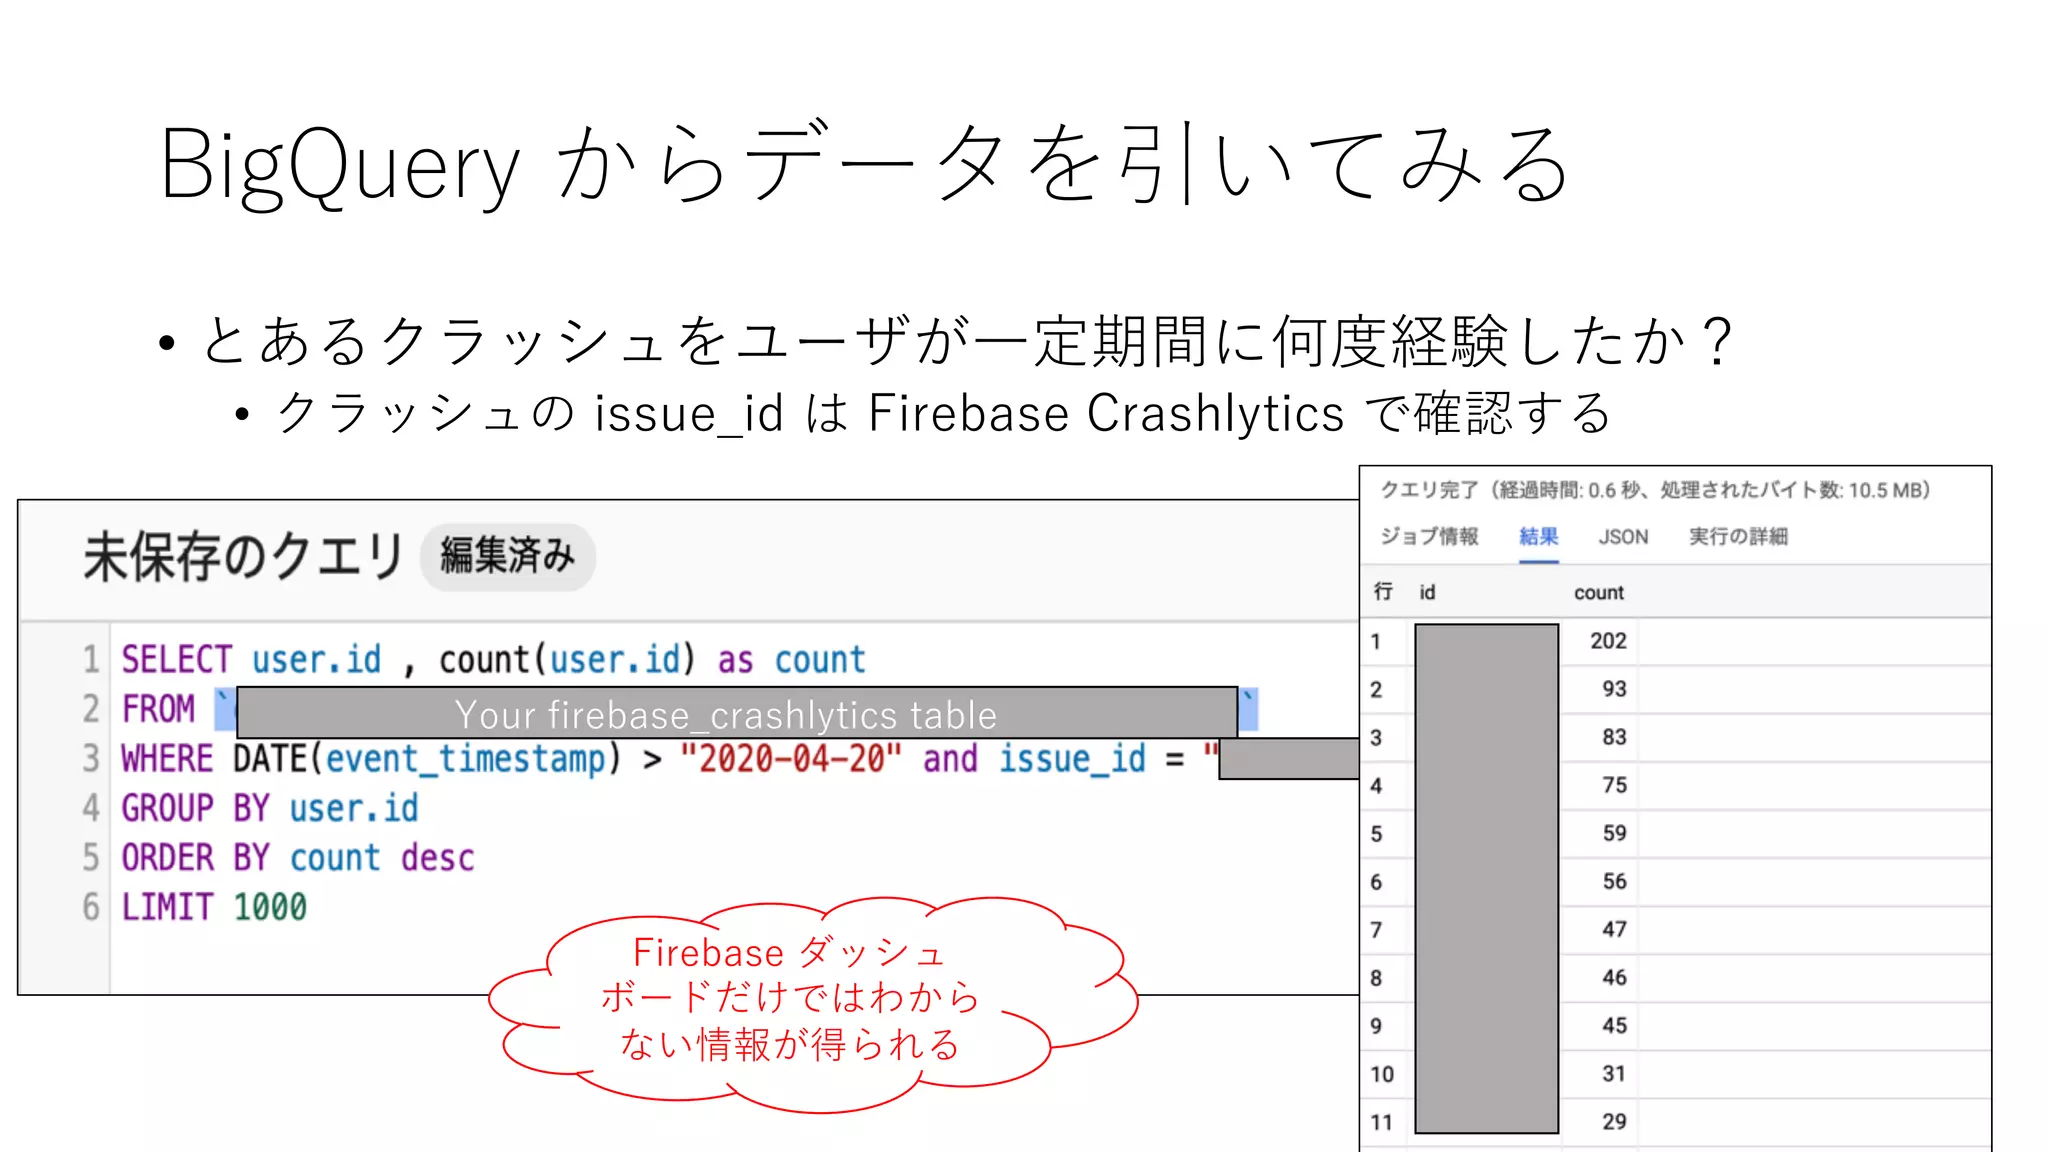The image size is (2048, 1152).
Task: Click issue_id in the WHERE clause
Action: 1072,759
